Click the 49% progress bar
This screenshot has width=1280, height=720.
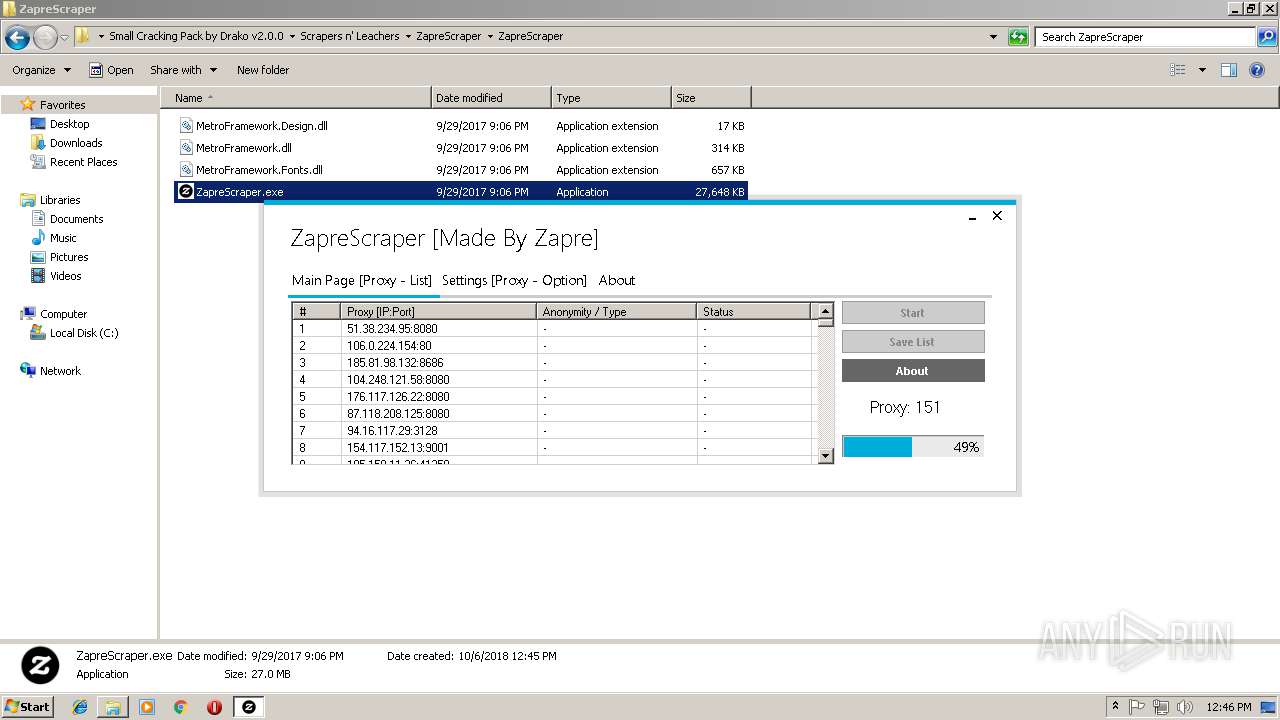click(x=913, y=447)
